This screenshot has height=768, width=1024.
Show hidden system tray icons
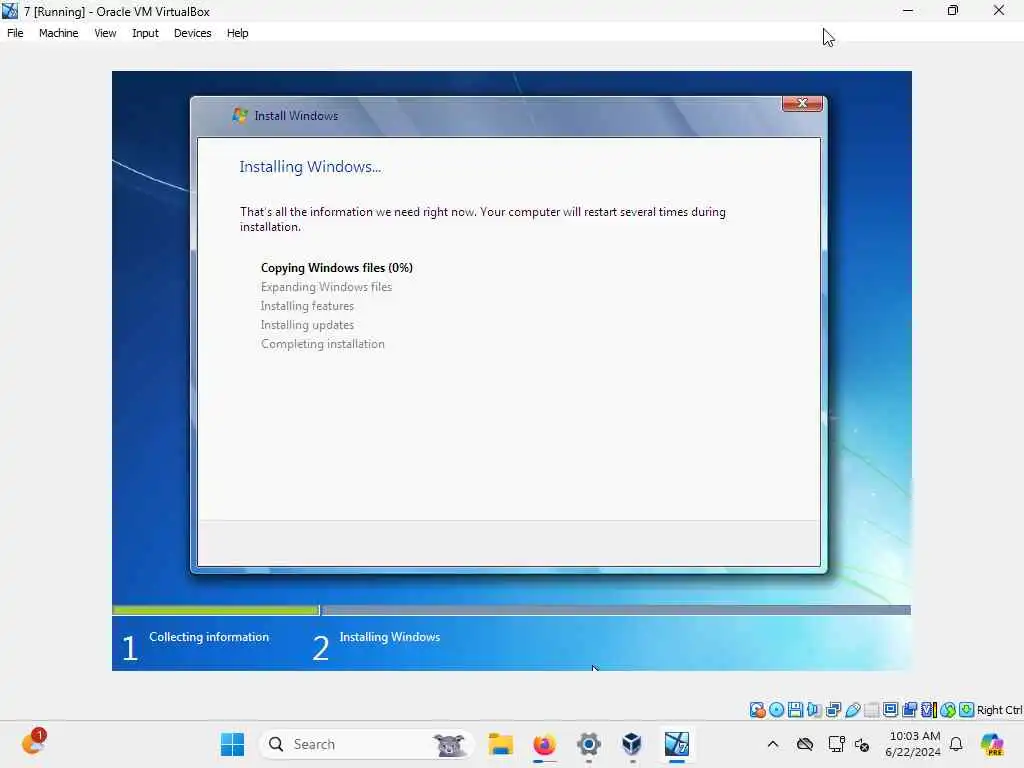773,744
